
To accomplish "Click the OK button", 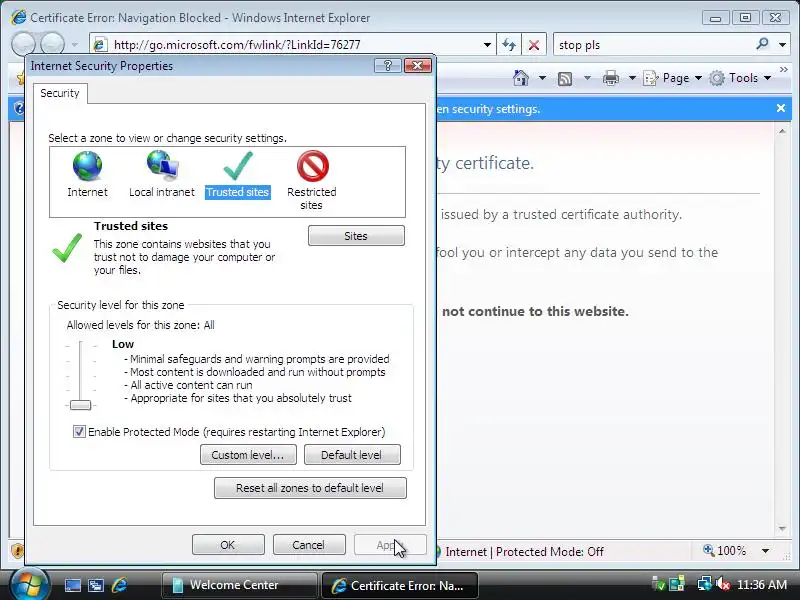I will [228, 544].
